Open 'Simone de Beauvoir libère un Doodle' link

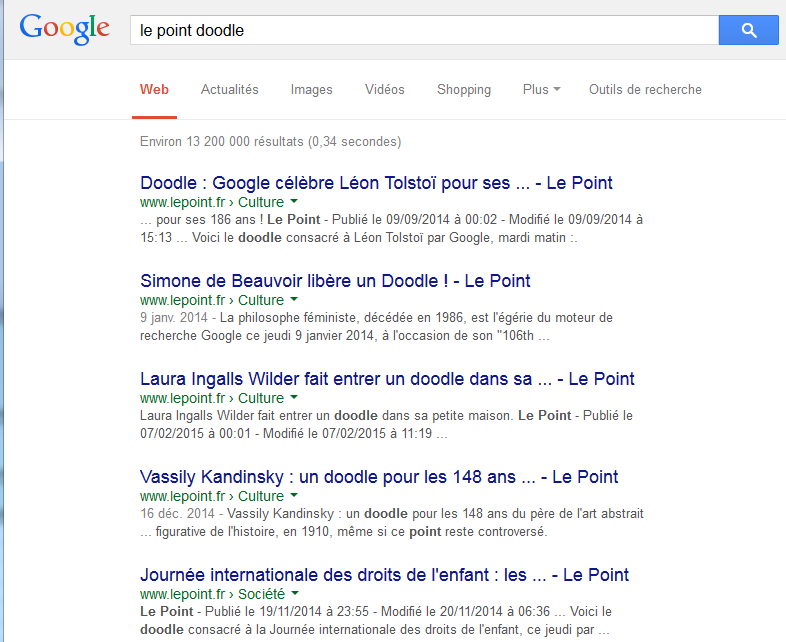(335, 281)
